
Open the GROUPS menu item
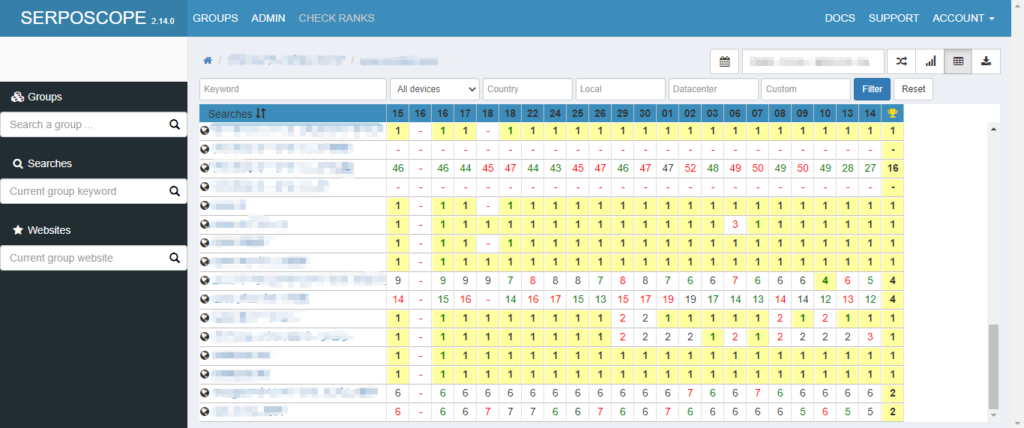215,18
